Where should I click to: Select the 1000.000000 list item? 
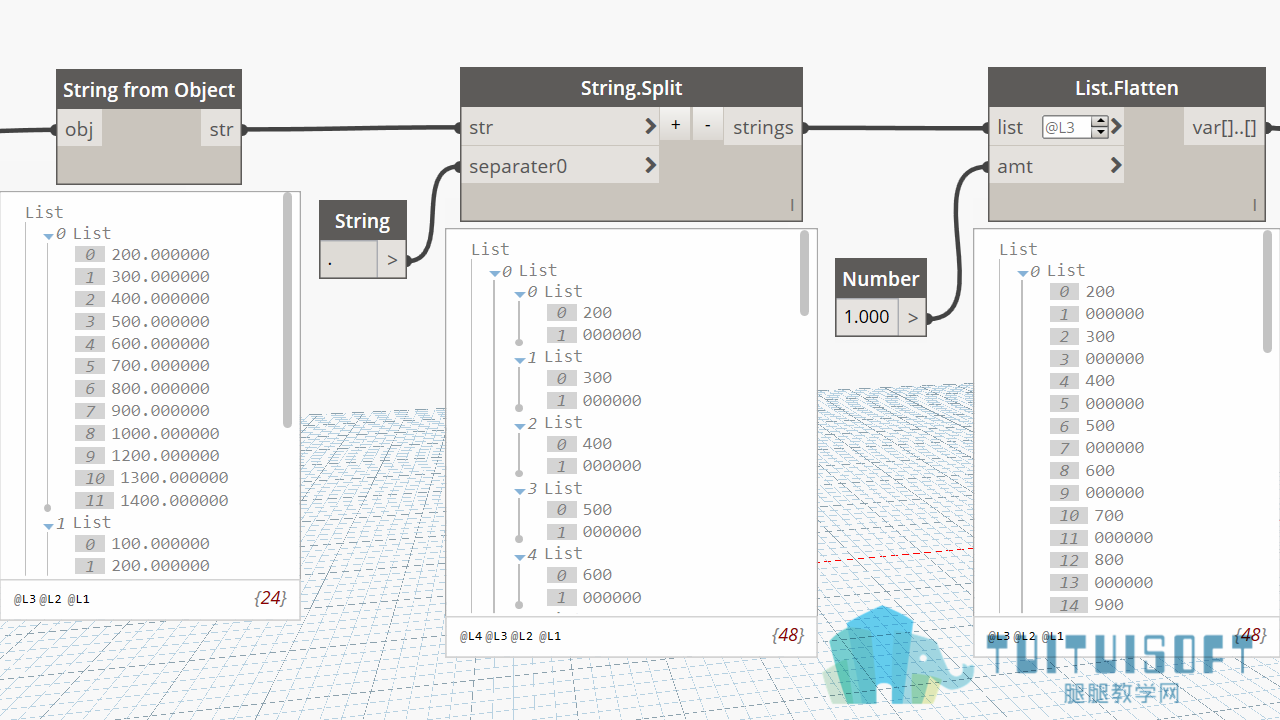click(x=165, y=433)
